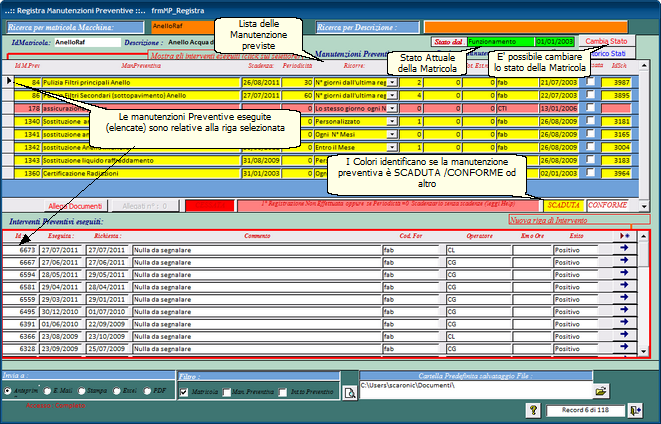Click the new-record marker above the arrow column

(625, 236)
